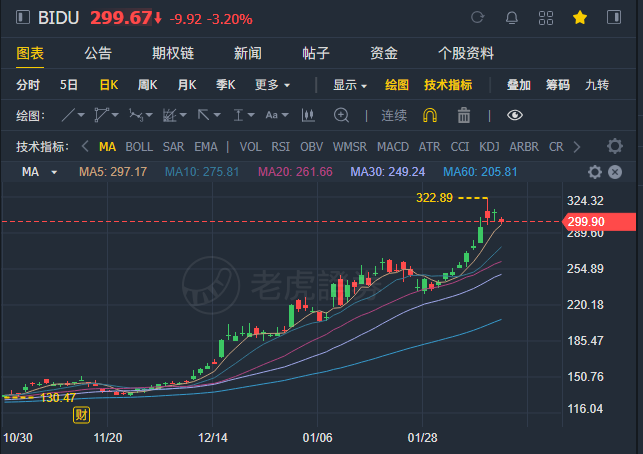643x454 pixels.
Task: Open the grid layout icon
Action: (545, 18)
